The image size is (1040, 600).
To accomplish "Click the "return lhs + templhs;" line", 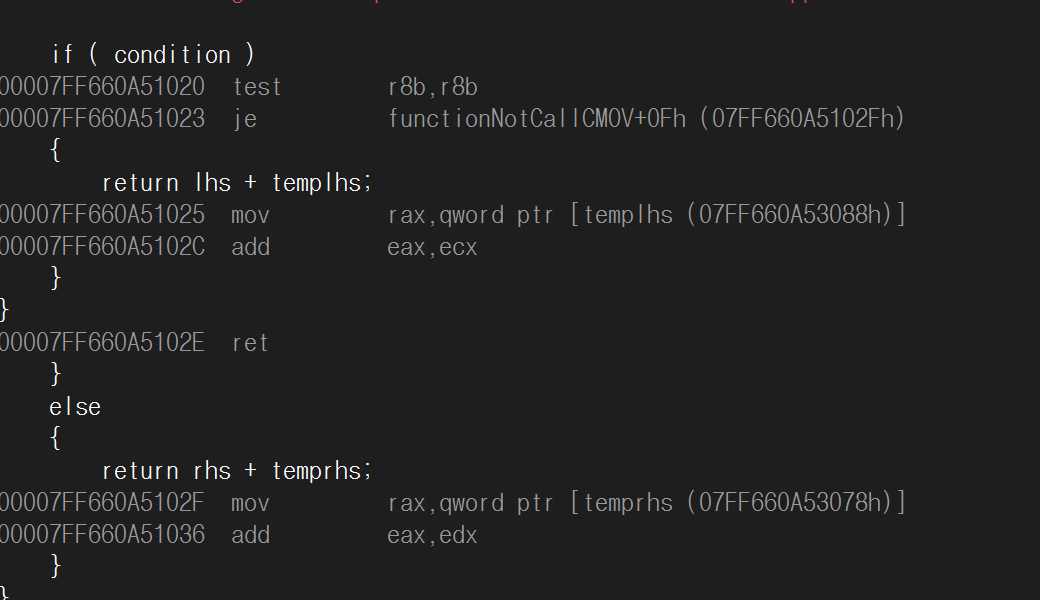I will [x=237, y=183].
